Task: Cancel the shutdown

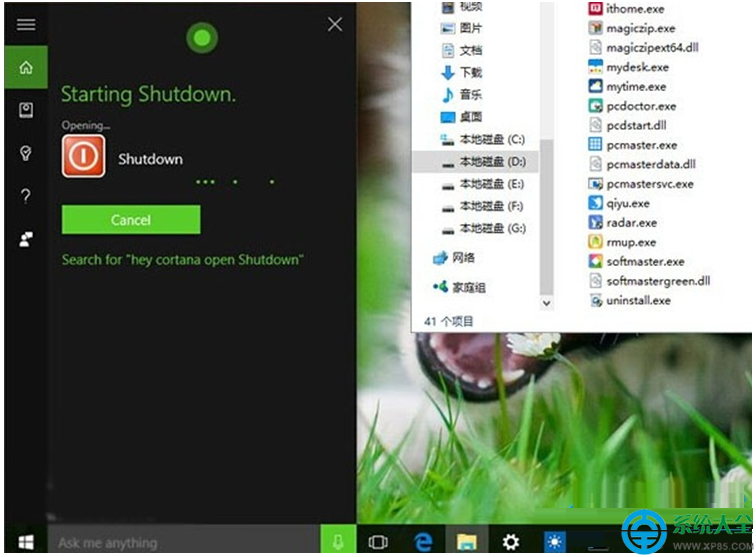Action: 131,220
